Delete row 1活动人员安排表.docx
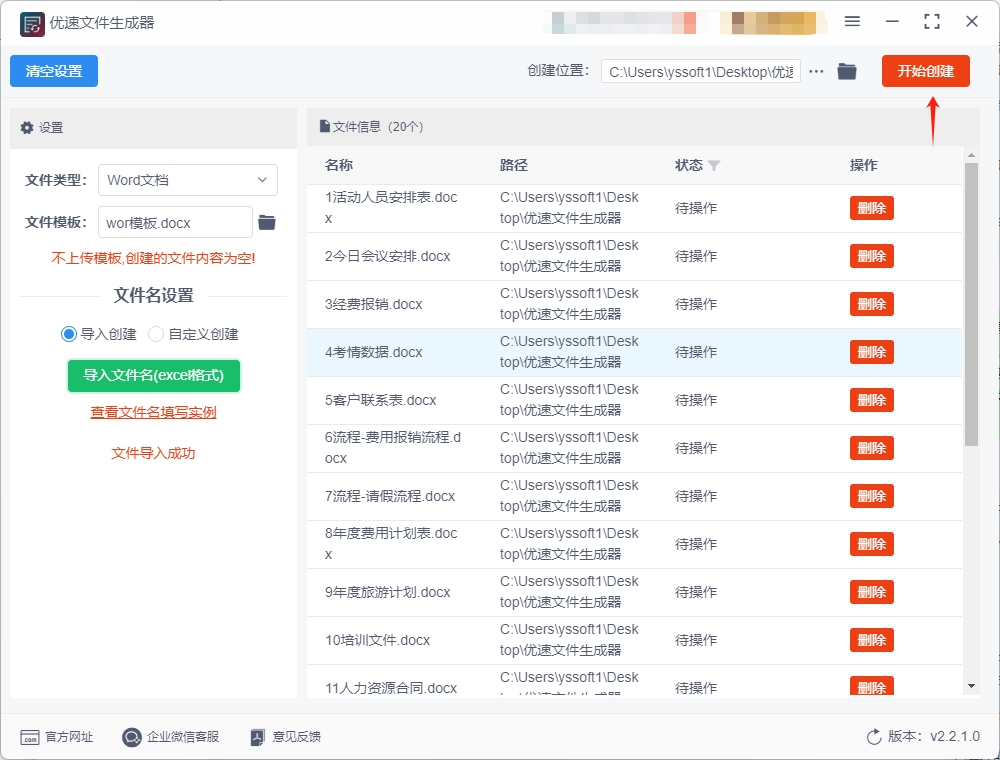The width and height of the screenshot is (1000, 760). pyautogui.click(x=872, y=208)
